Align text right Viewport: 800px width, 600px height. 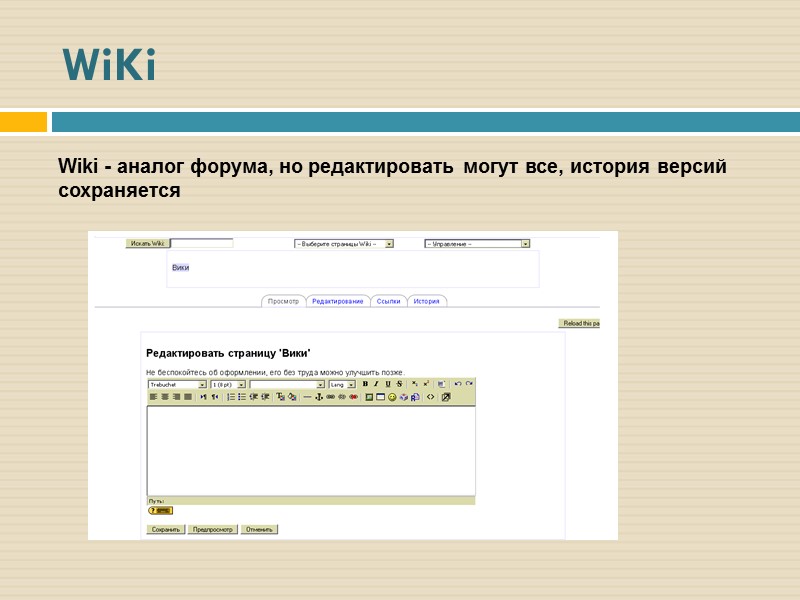coord(177,397)
